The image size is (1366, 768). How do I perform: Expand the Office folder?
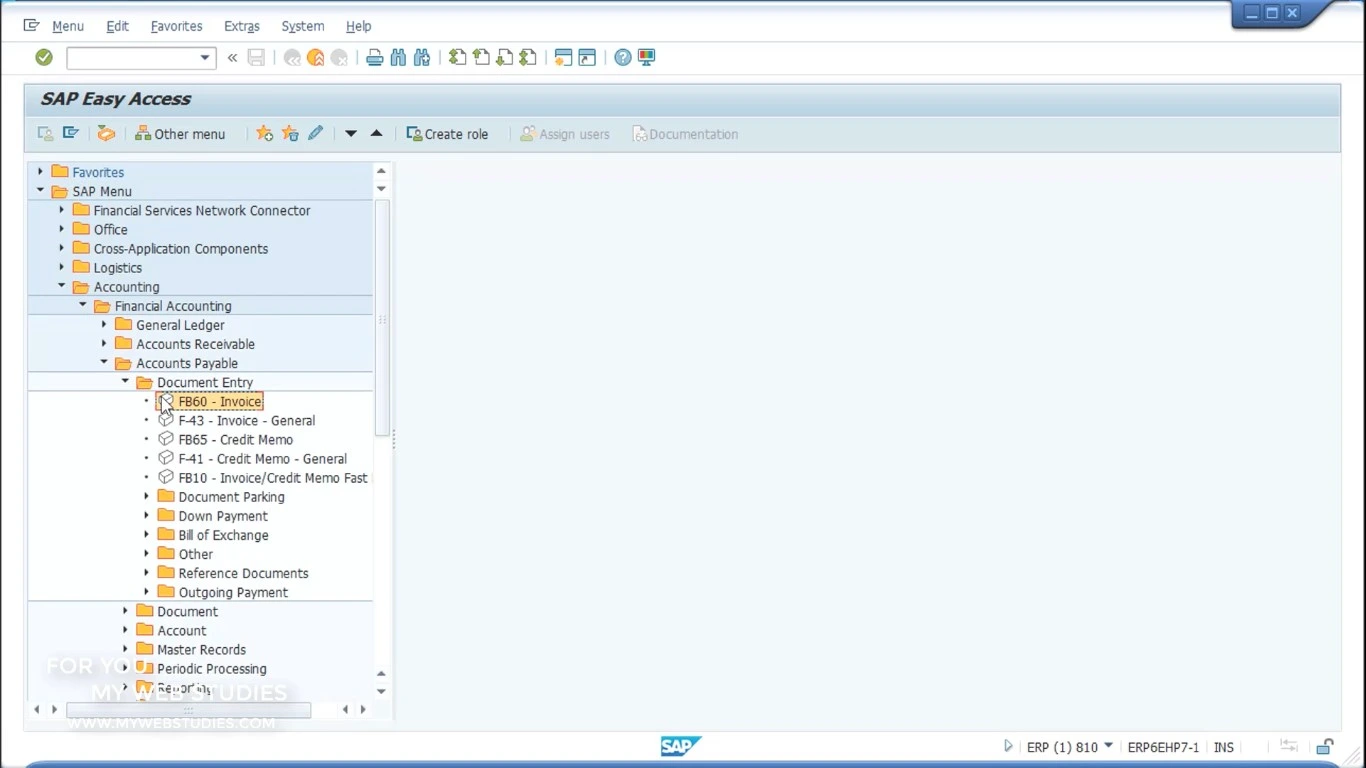(61, 229)
